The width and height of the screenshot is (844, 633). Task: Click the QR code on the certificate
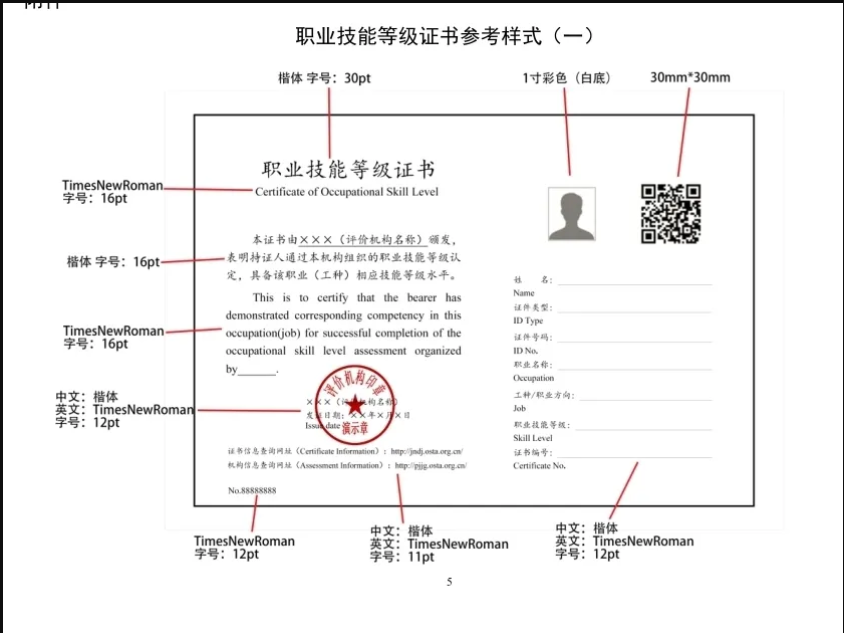pos(670,214)
